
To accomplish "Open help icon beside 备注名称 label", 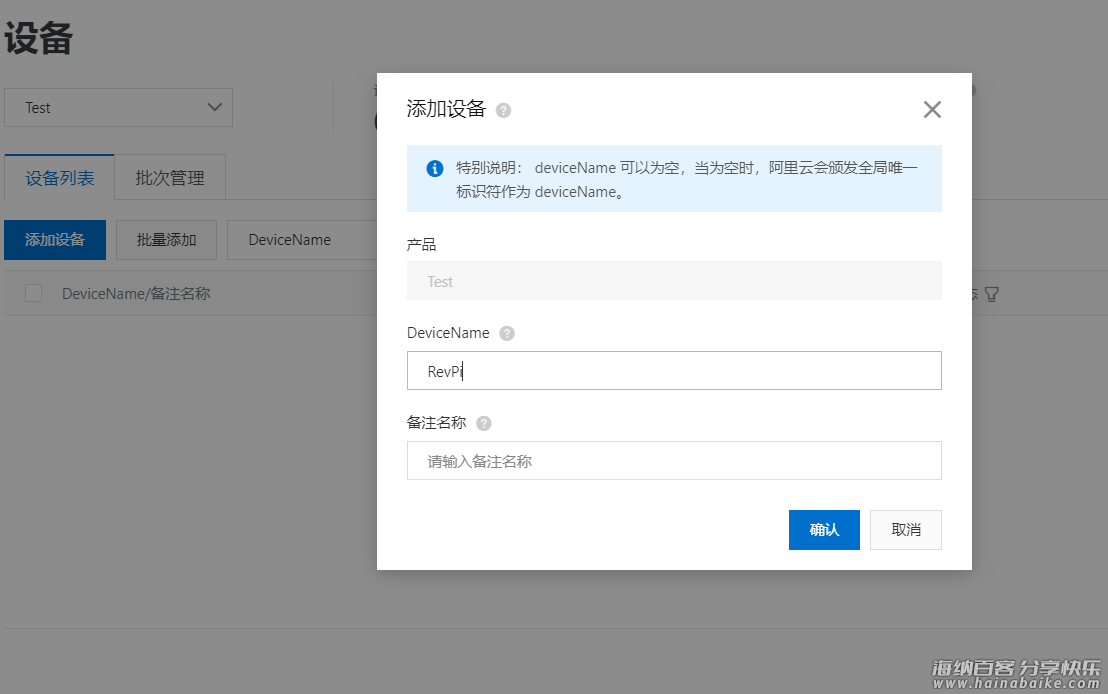I will point(483,423).
